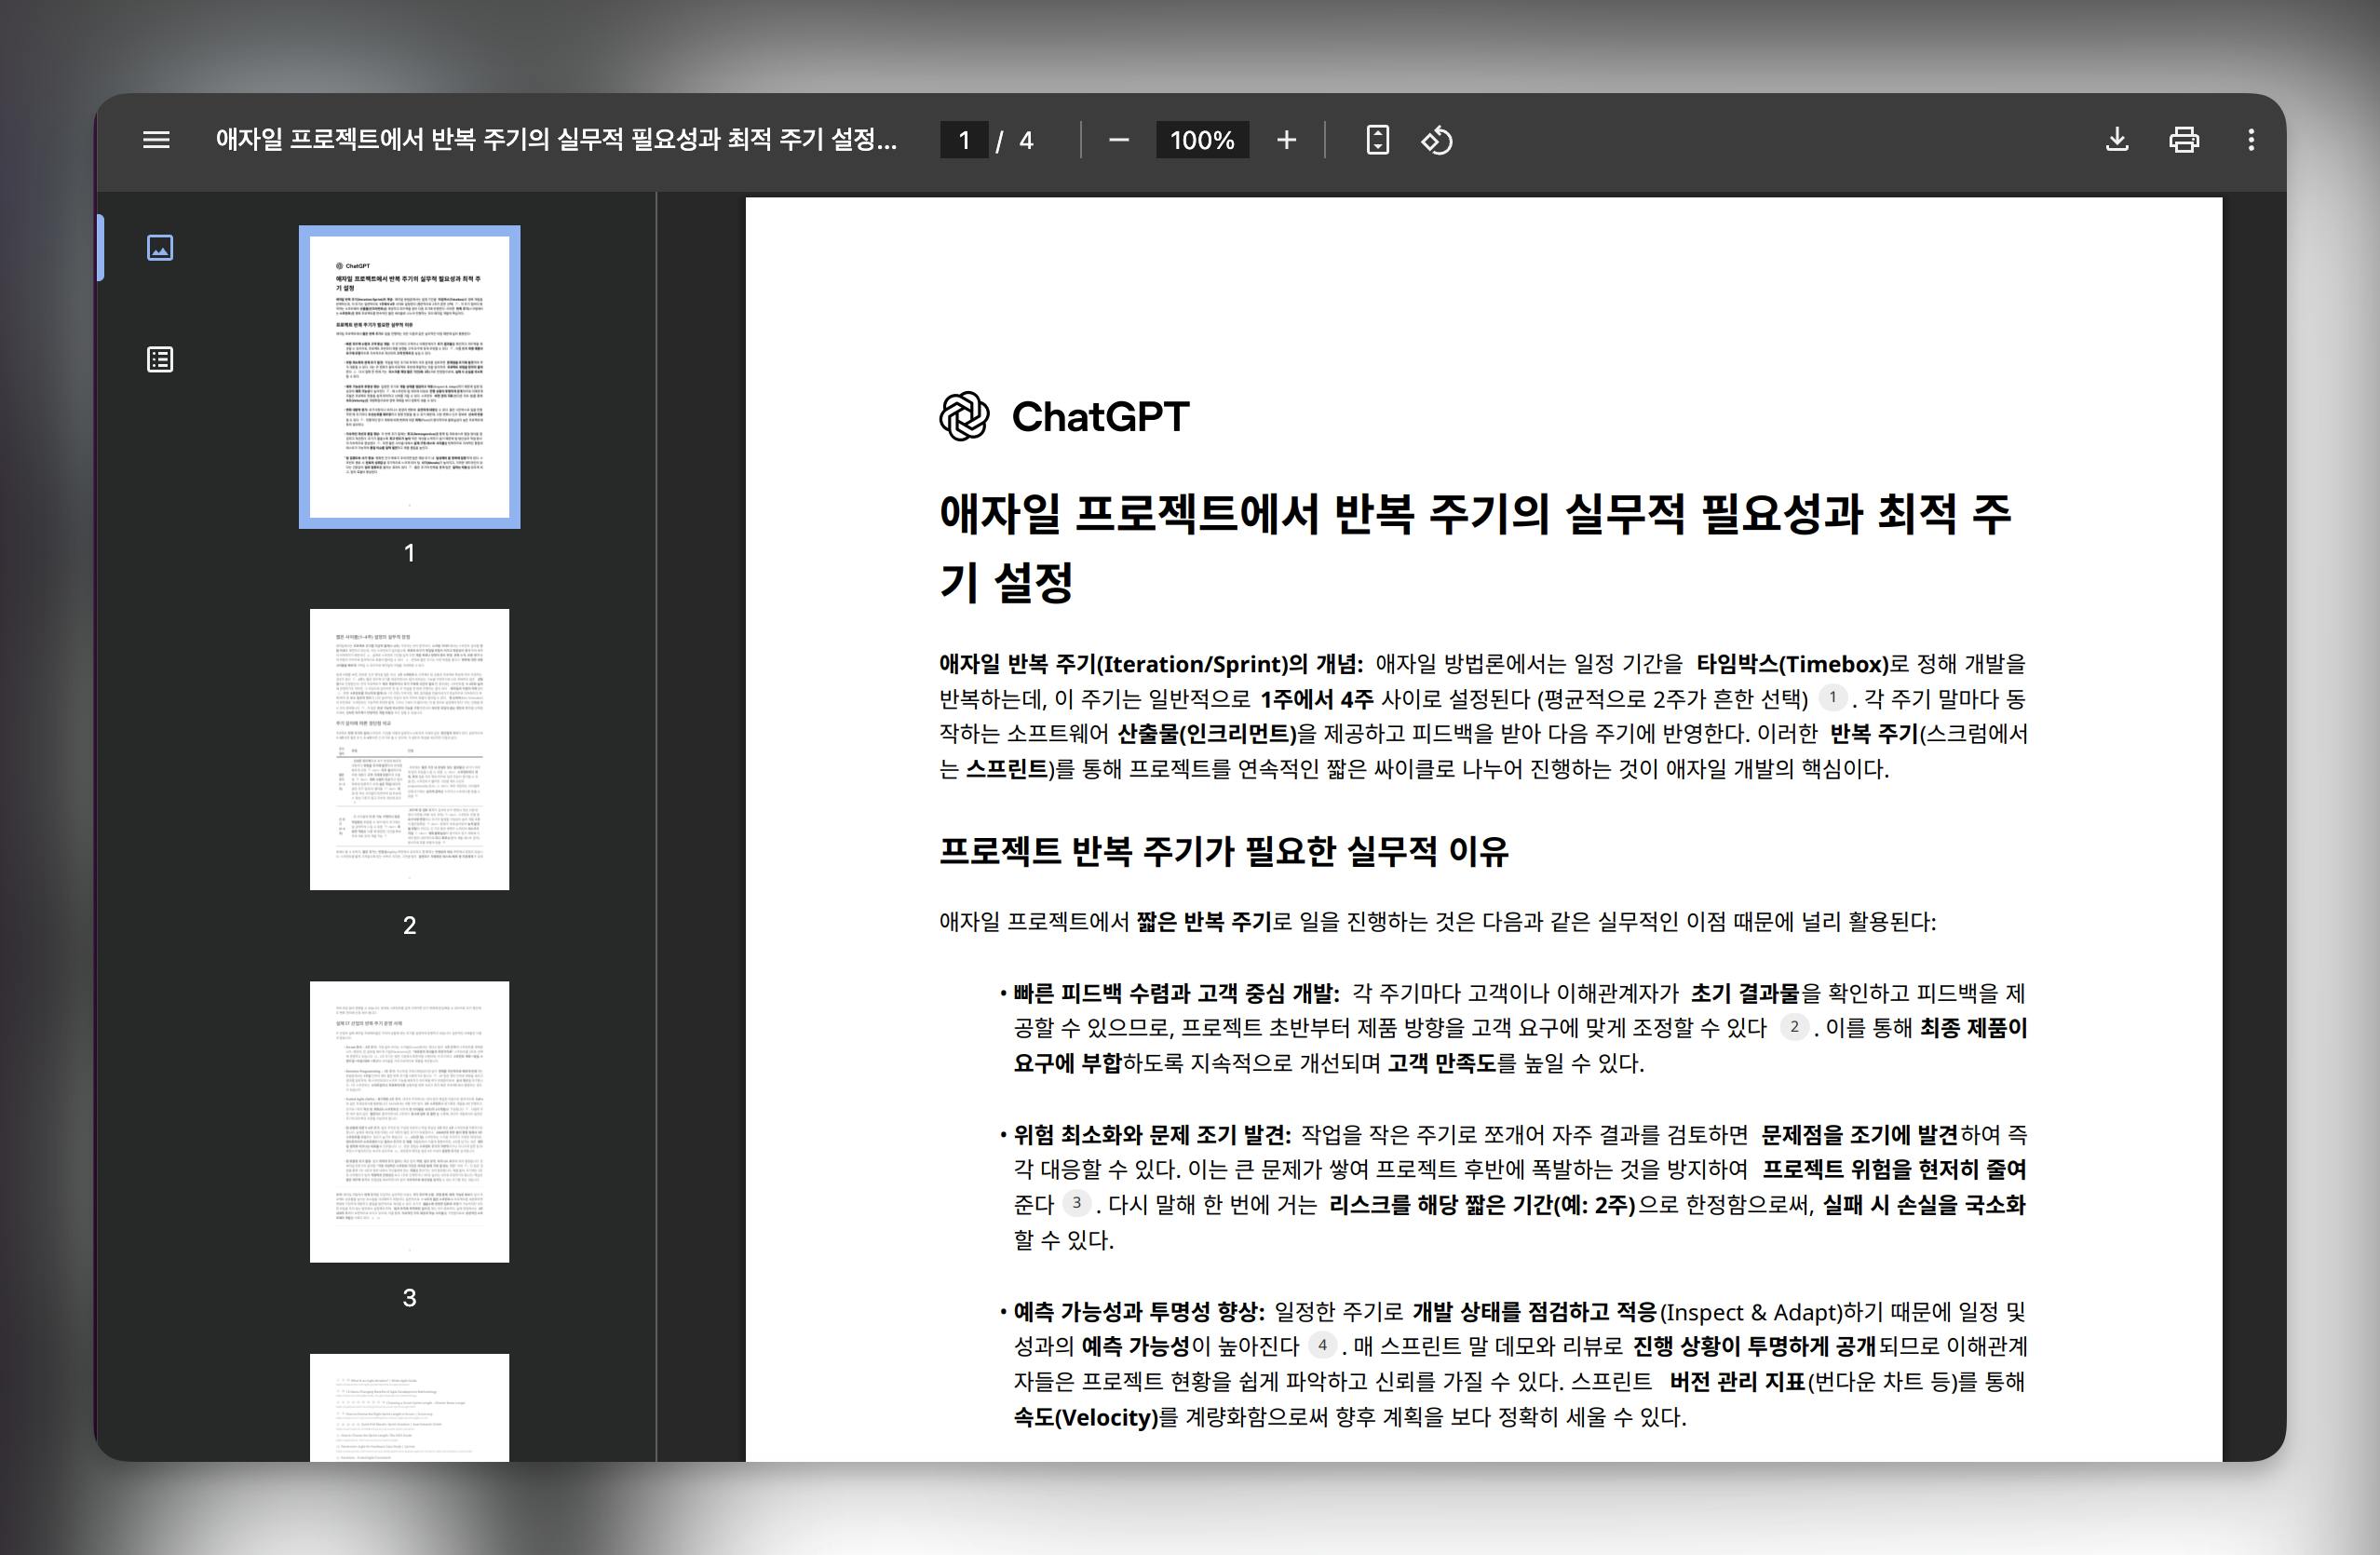Open the three-dot more actions menu
2380x1555 pixels.
click(2251, 140)
